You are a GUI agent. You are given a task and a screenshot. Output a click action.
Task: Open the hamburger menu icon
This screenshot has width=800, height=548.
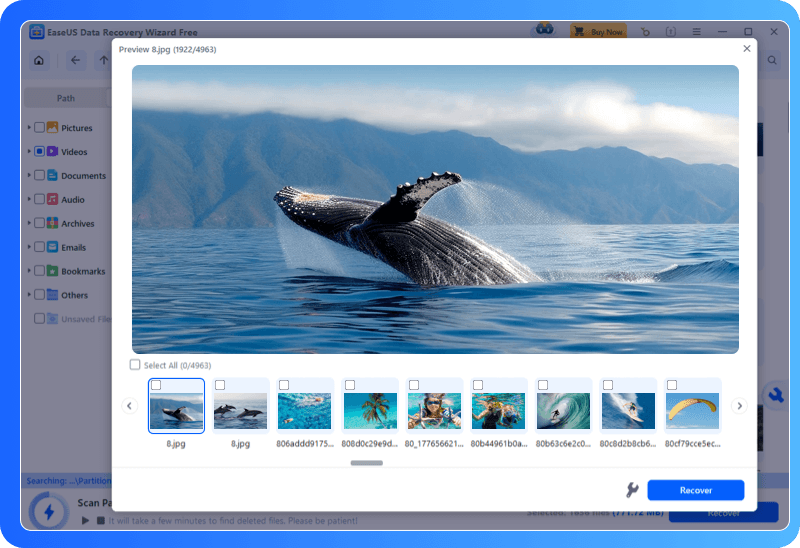(x=696, y=32)
